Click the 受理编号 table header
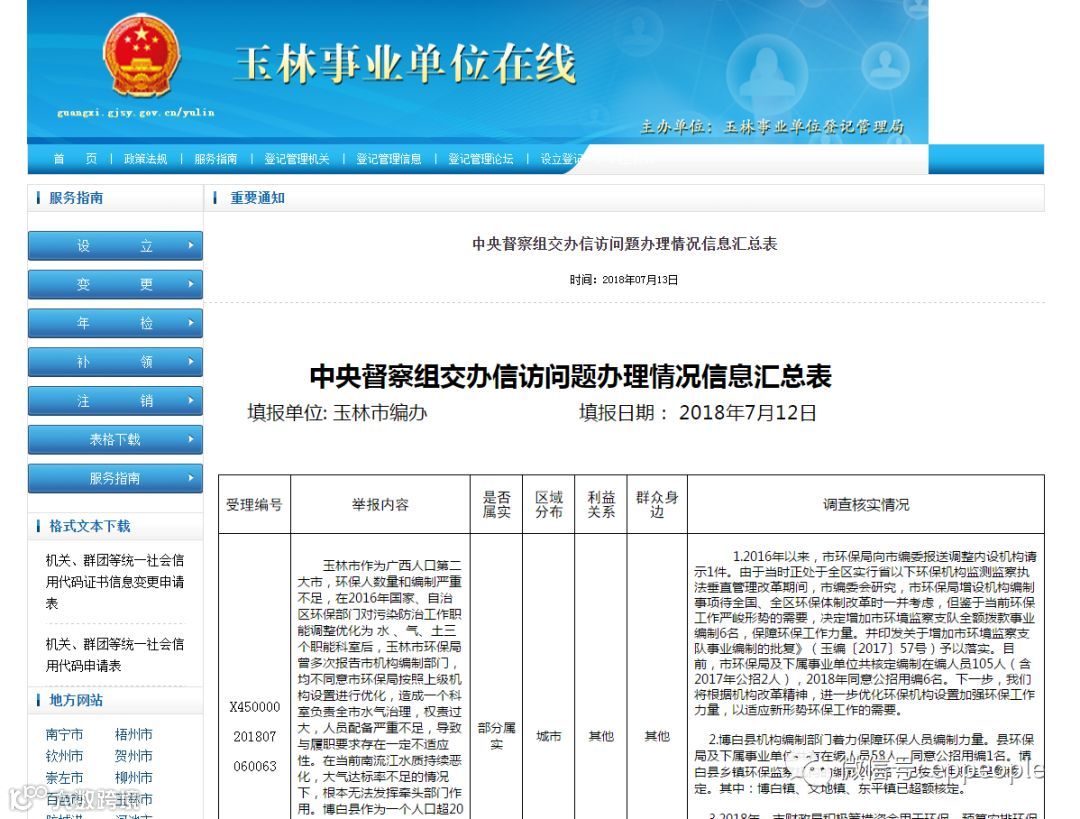Screen dimensions: 1080x819 click(254, 504)
